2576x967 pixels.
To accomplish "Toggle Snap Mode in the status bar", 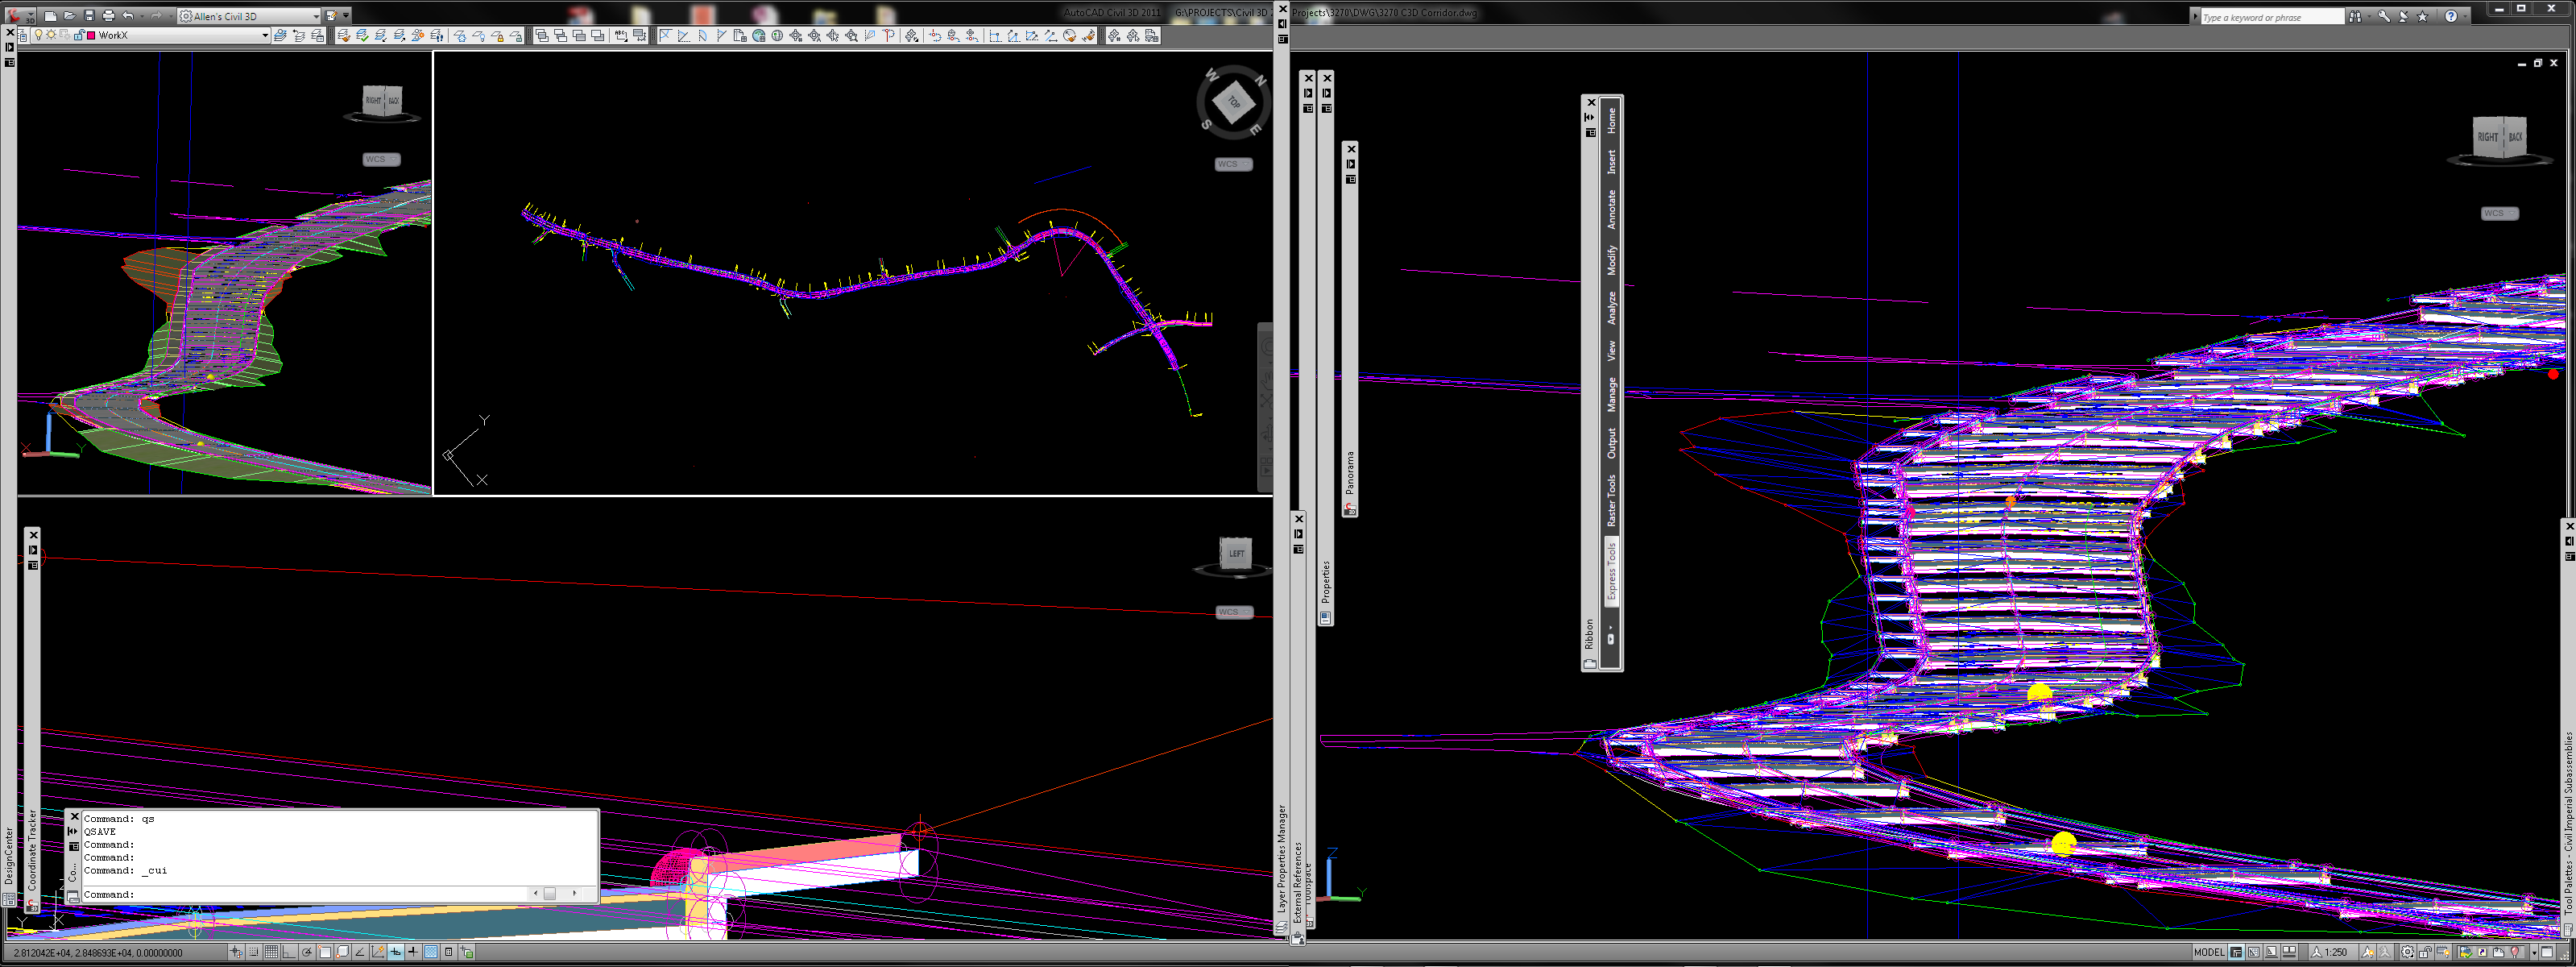I will point(254,952).
